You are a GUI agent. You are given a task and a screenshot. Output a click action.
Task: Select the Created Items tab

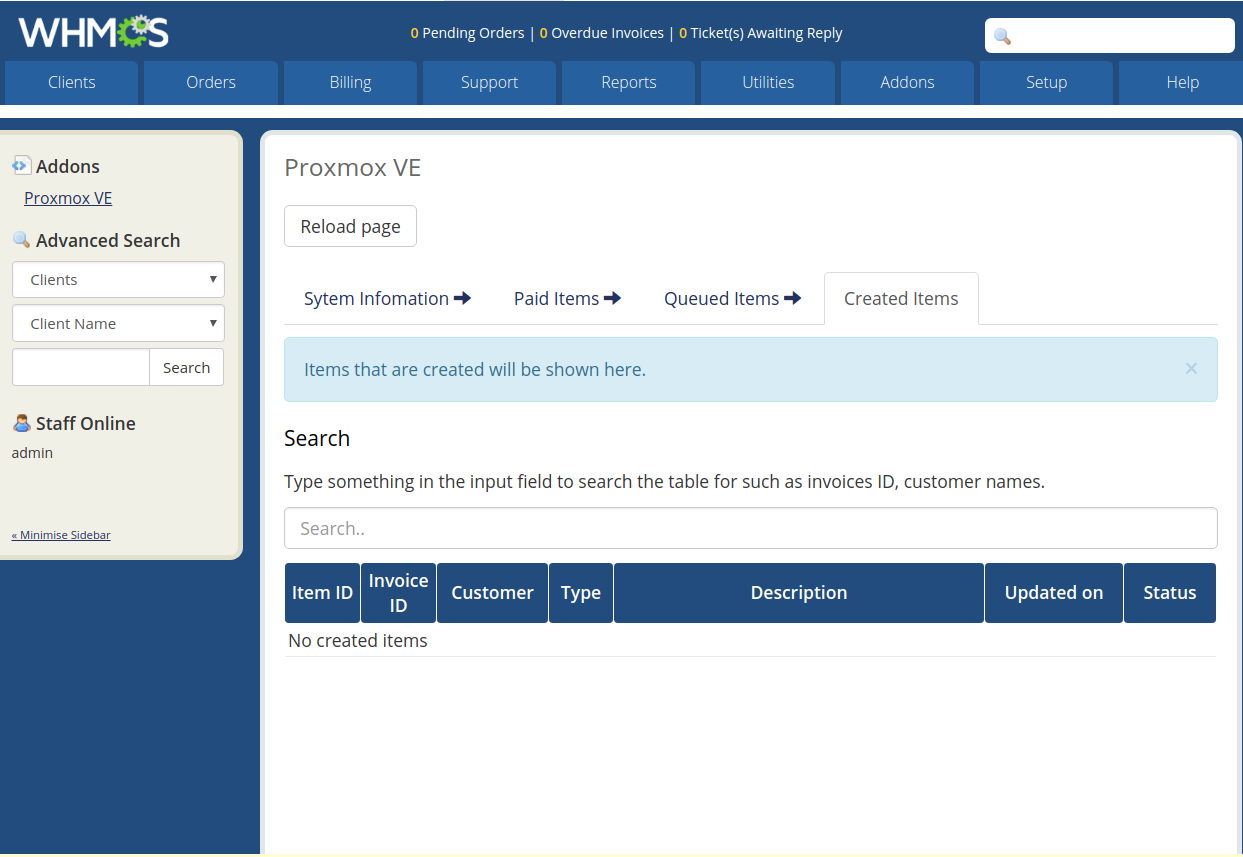click(901, 298)
